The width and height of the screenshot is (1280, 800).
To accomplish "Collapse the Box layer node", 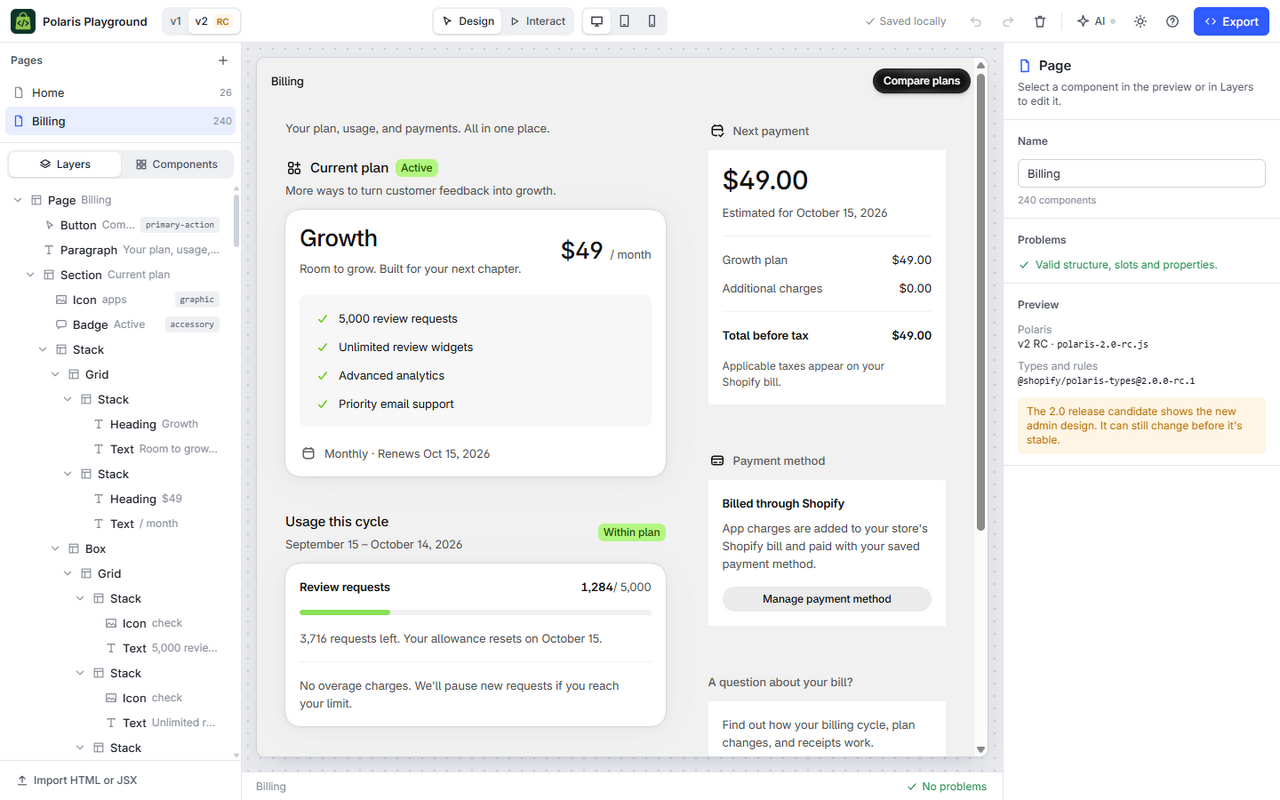I will click(x=56, y=549).
